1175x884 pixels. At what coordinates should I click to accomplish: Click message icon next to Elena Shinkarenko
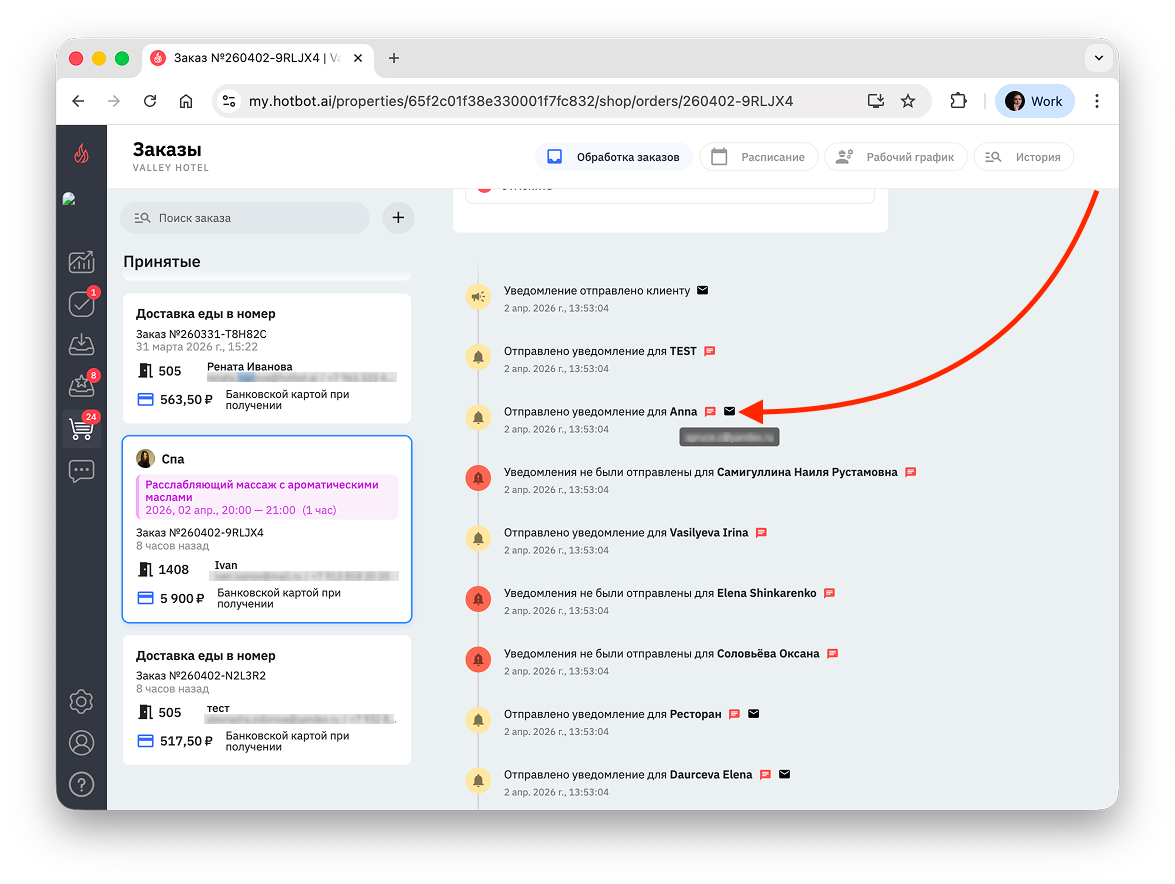click(830, 593)
